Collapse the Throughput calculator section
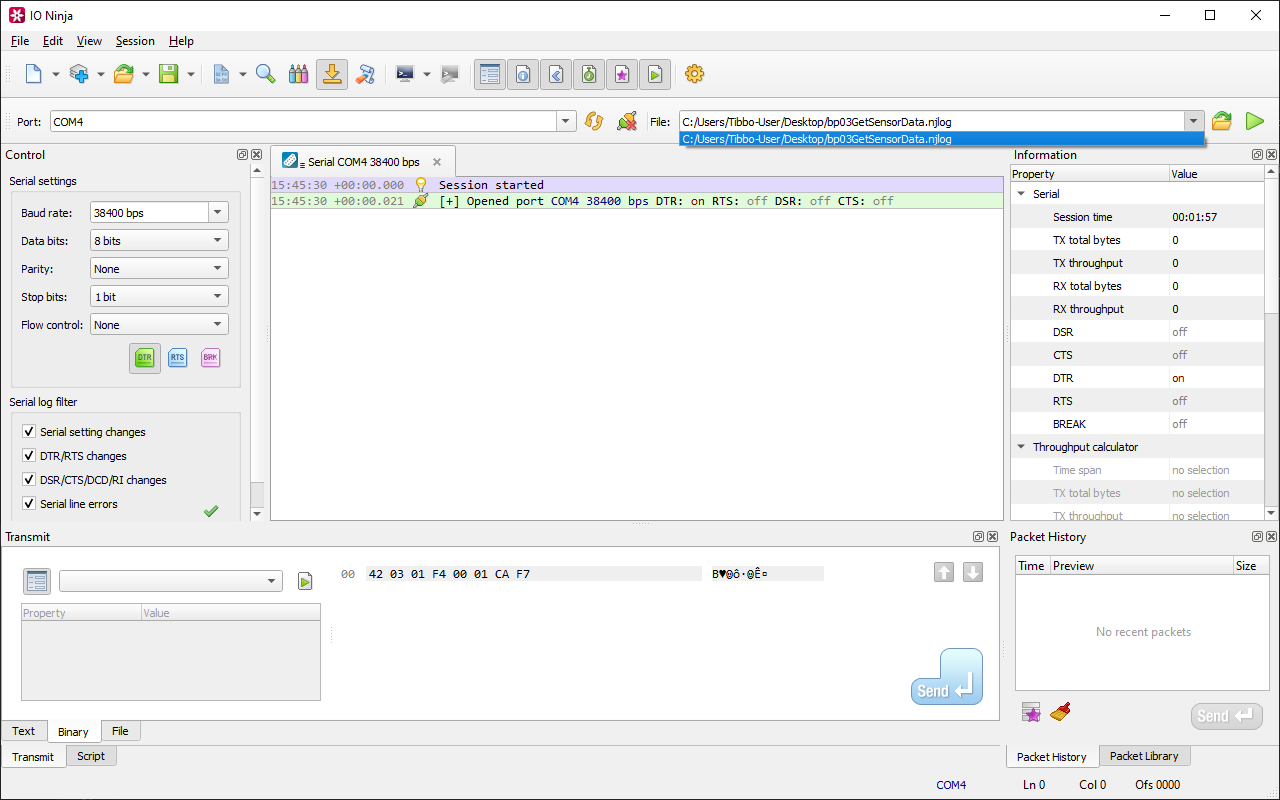The width and height of the screenshot is (1280, 800). (x=1021, y=447)
